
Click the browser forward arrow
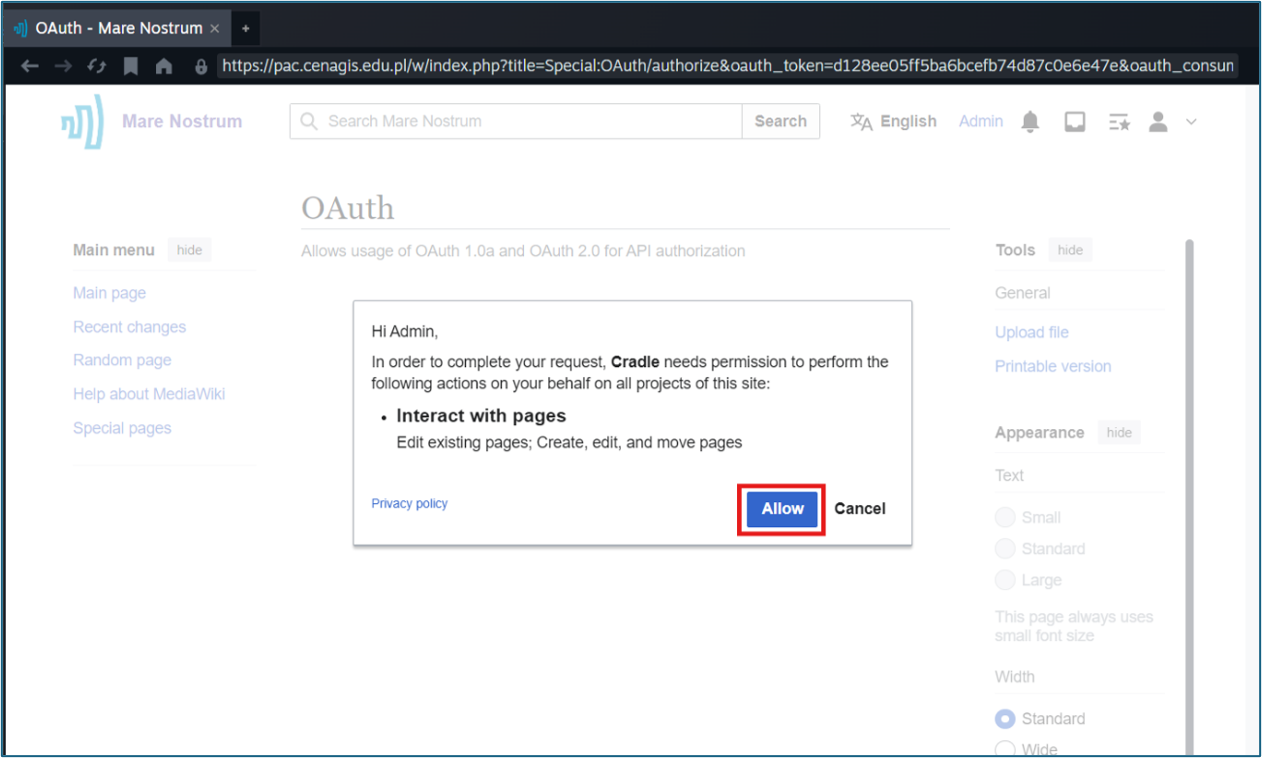tap(63, 66)
